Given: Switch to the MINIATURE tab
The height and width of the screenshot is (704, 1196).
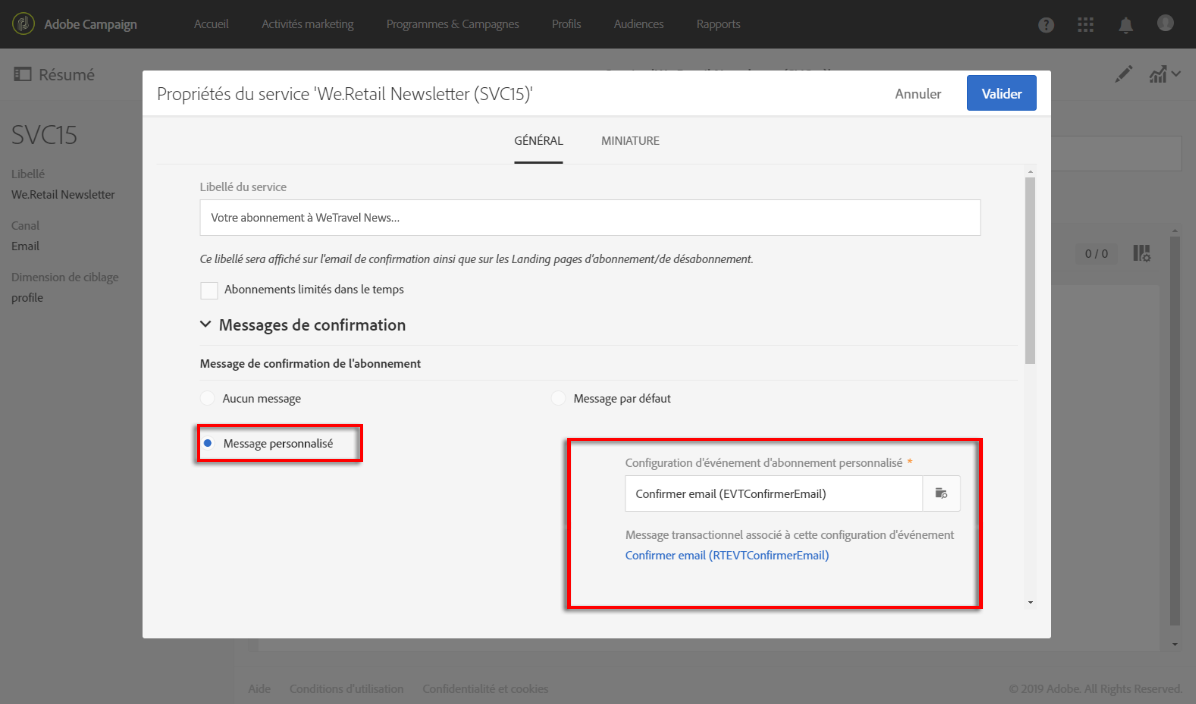Looking at the screenshot, I should (630, 140).
